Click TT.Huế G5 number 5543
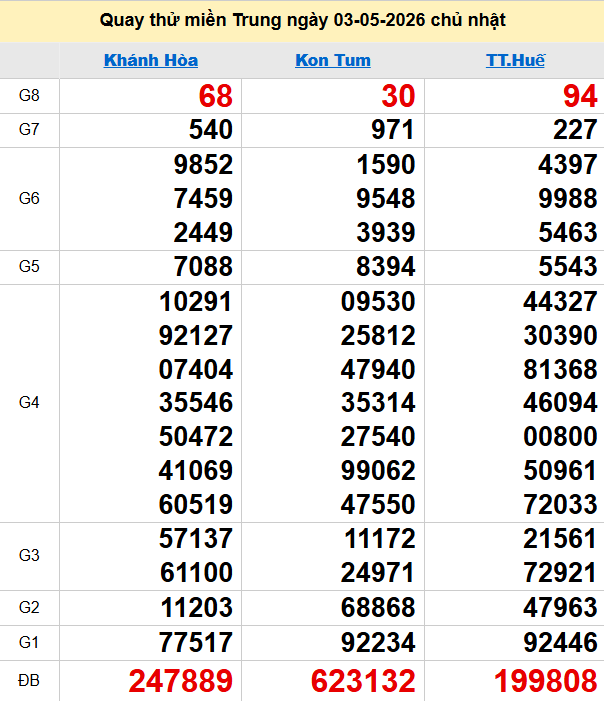This screenshot has height=701, width=604. pos(568,266)
